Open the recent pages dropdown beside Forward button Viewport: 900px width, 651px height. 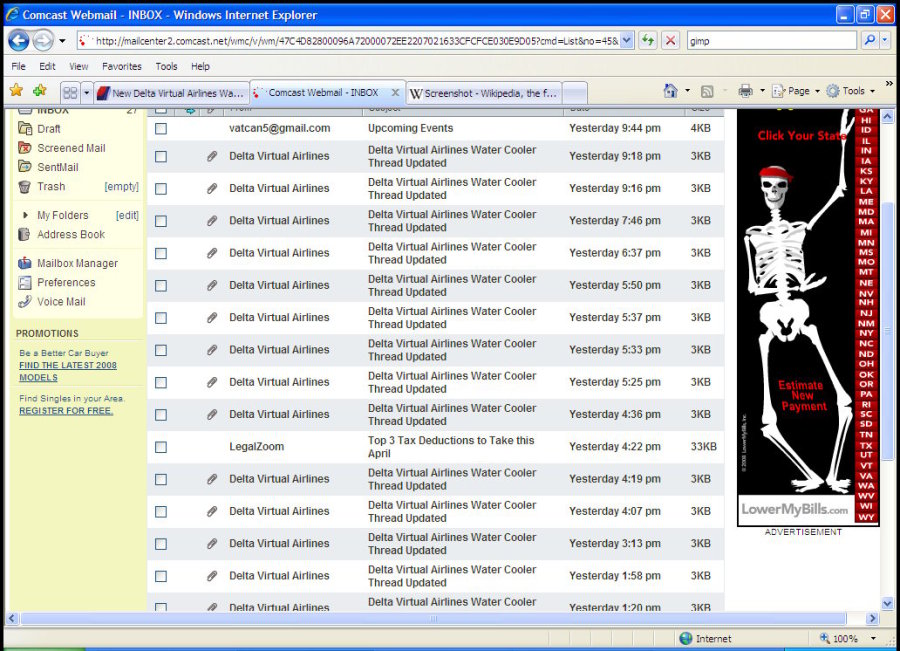pyautogui.click(x=62, y=41)
